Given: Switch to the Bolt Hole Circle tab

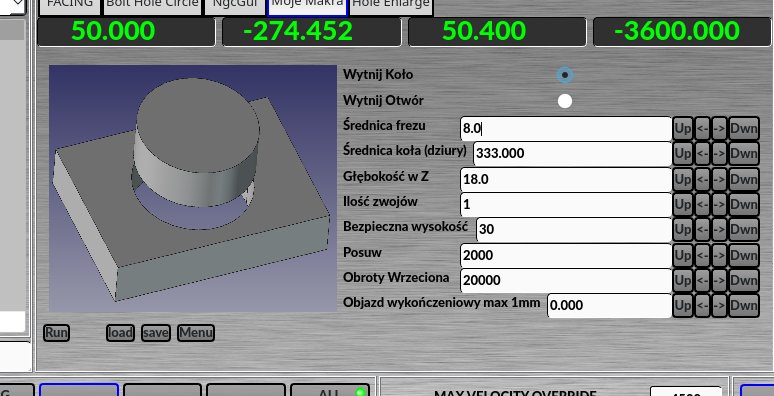Looking at the screenshot, I should [152, 5].
